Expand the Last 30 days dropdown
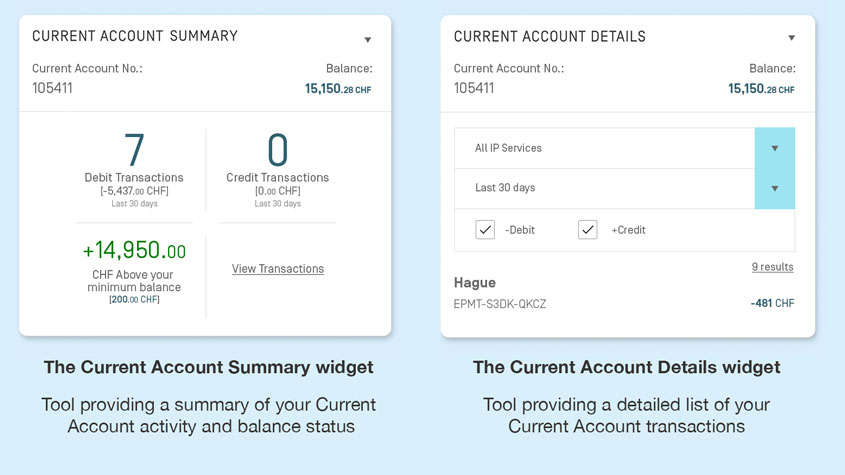This screenshot has width=845, height=475. (x=774, y=188)
